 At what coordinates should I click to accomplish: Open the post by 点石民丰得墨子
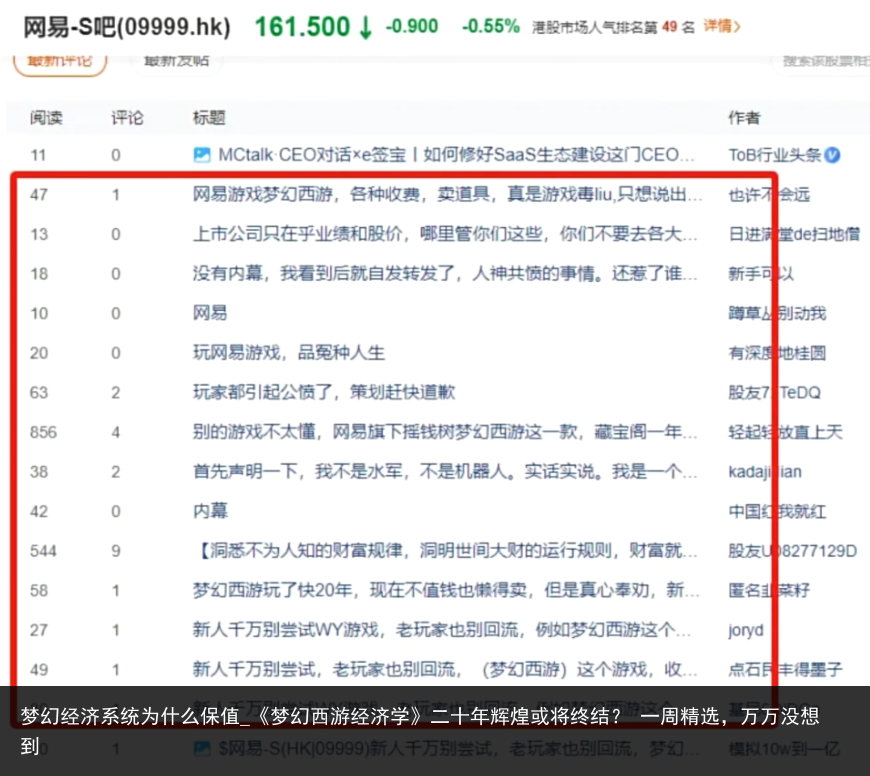click(445, 670)
